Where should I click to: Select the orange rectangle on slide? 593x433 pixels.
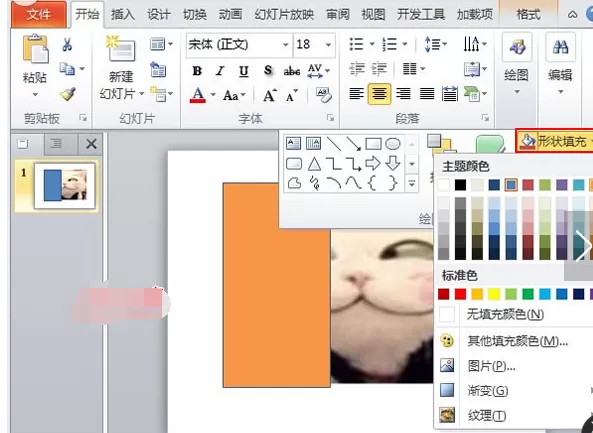coord(276,285)
